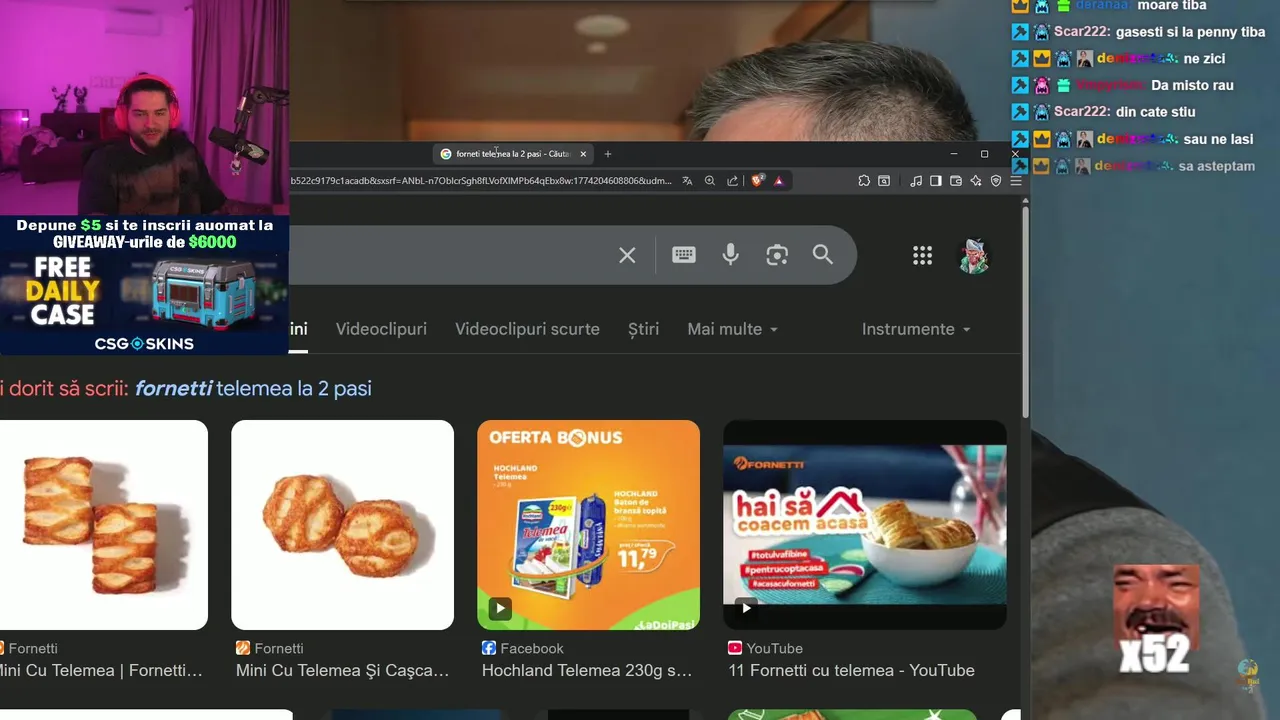
Task: Open Hochland 'Oferta Bonus' video thumbnail
Action: click(x=588, y=525)
